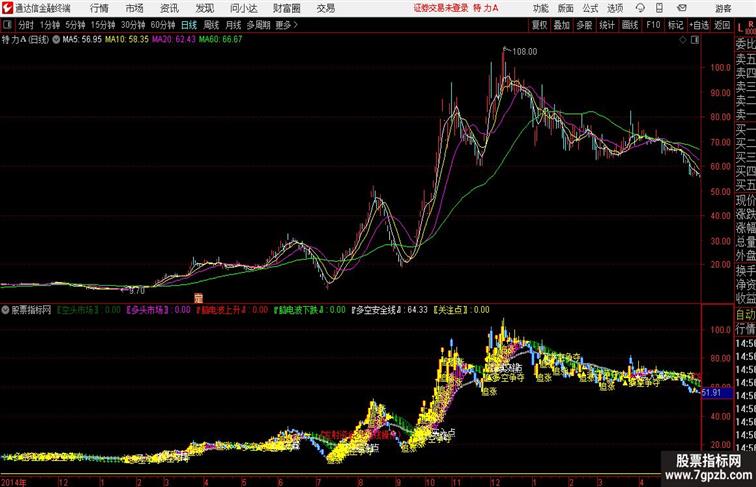The image size is (756, 487).
Task: Click the 多股 multi-stock button
Action: click(x=584, y=25)
